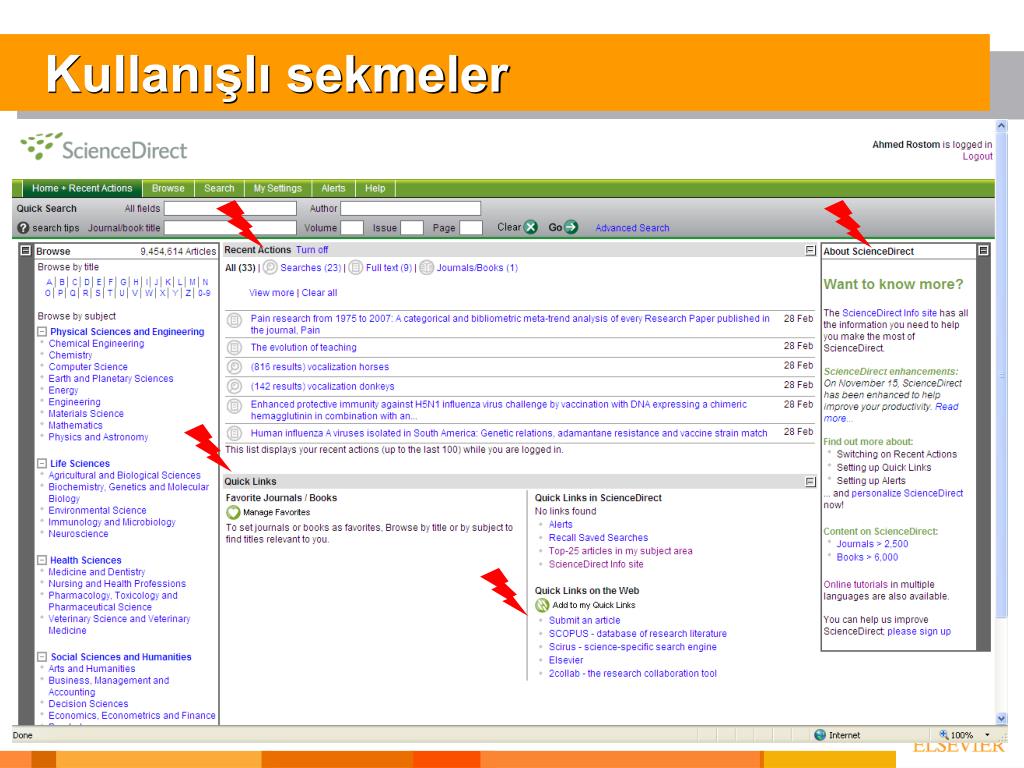The image size is (1024, 768).
Task: Open the 100% zoom level dropdown
Action: click(987, 735)
